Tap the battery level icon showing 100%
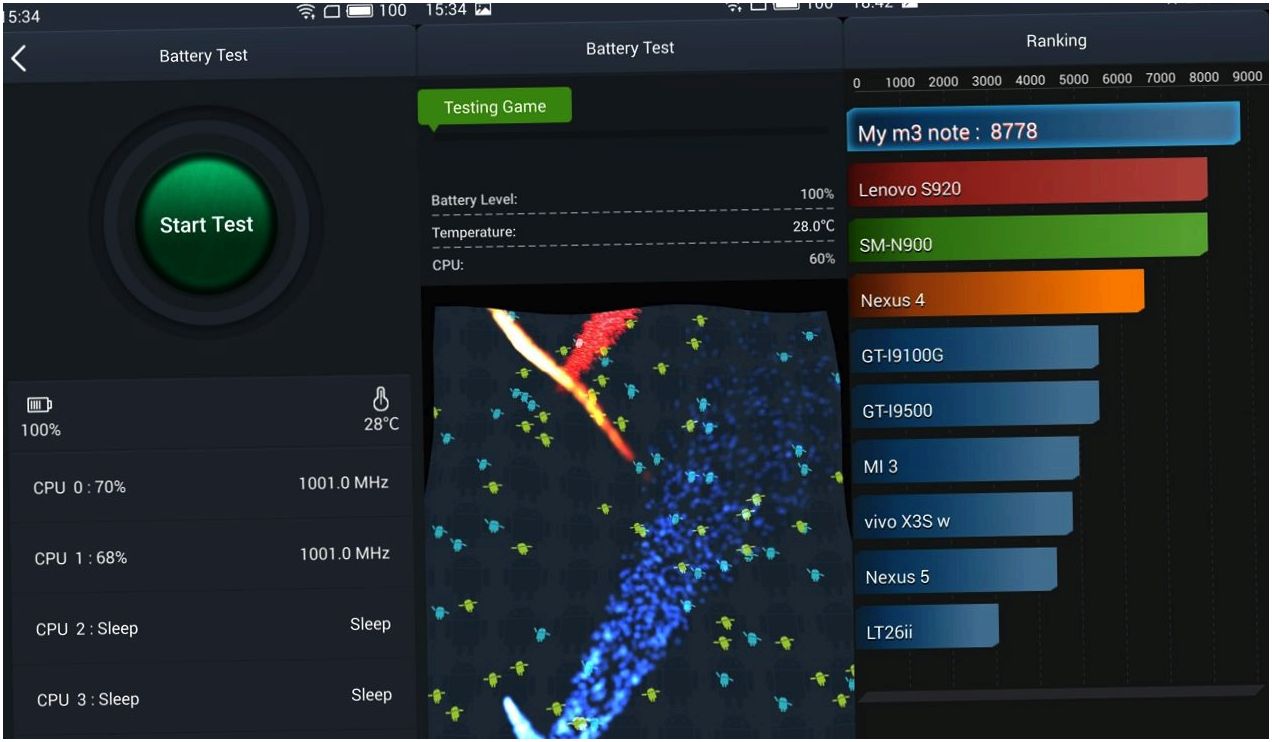Viewport: 1272px width, 742px height. (x=39, y=405)
